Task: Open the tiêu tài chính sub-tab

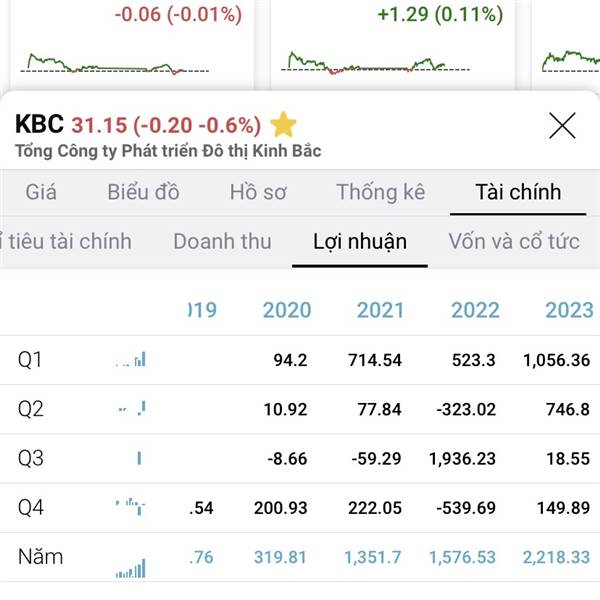Action: (66, 241)
